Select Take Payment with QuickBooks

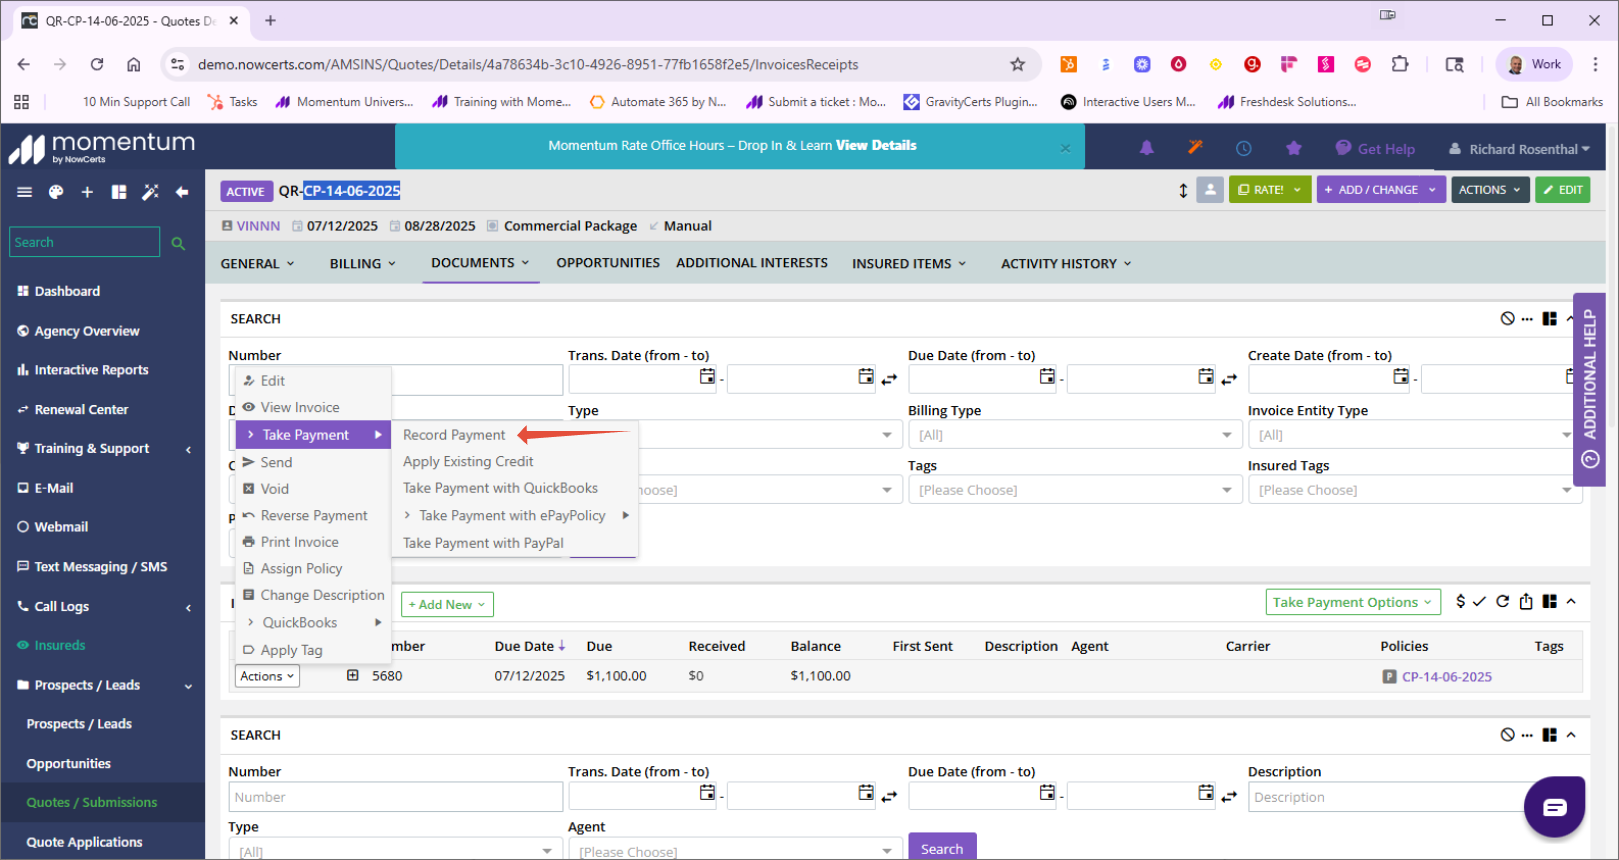point(500,488)
